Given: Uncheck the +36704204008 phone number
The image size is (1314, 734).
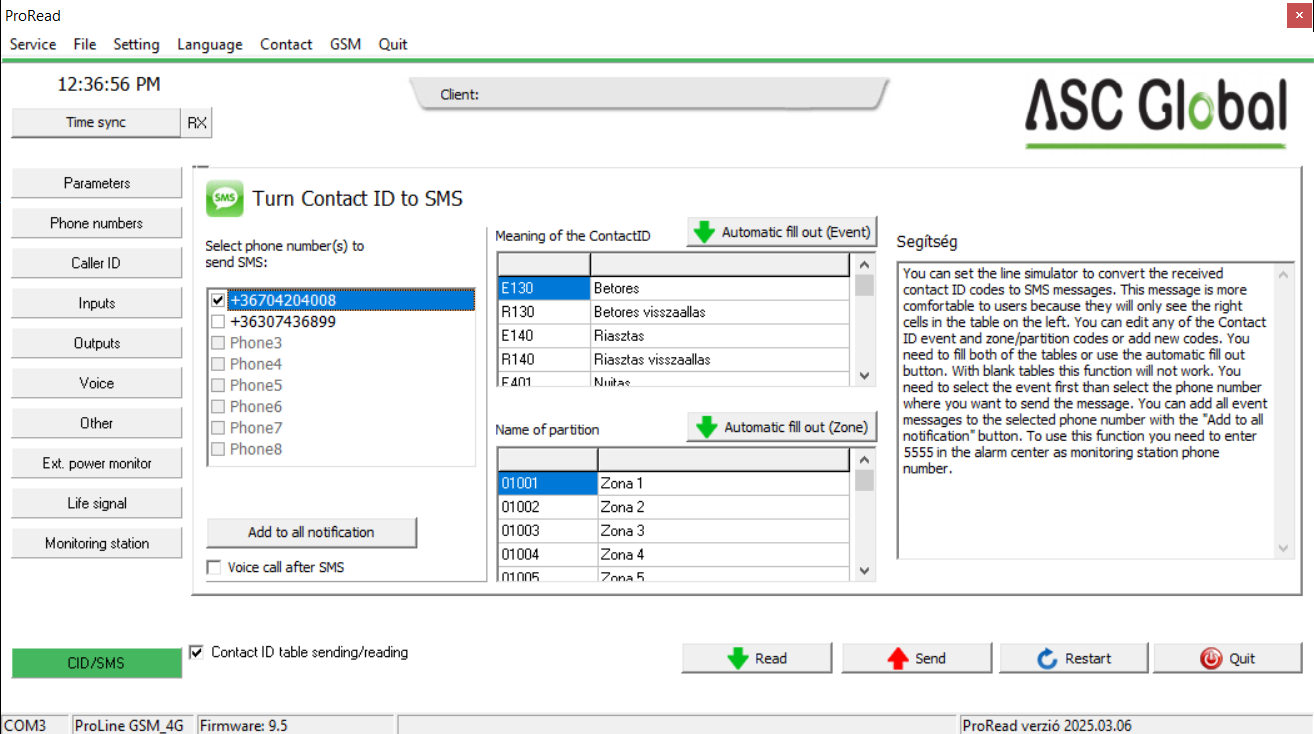Looking at the screenshot, I should pyautogui.click(x=217, y=300).
